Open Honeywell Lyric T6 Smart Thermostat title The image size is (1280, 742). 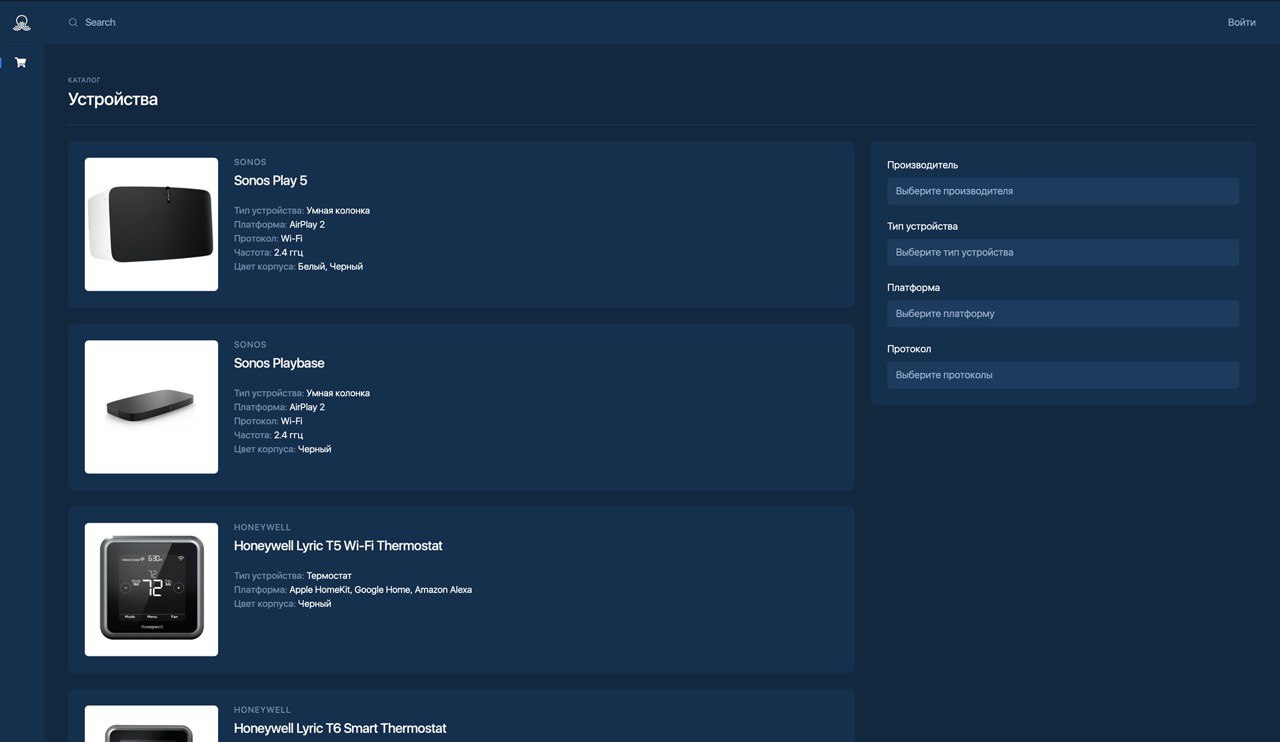[340, 728]
